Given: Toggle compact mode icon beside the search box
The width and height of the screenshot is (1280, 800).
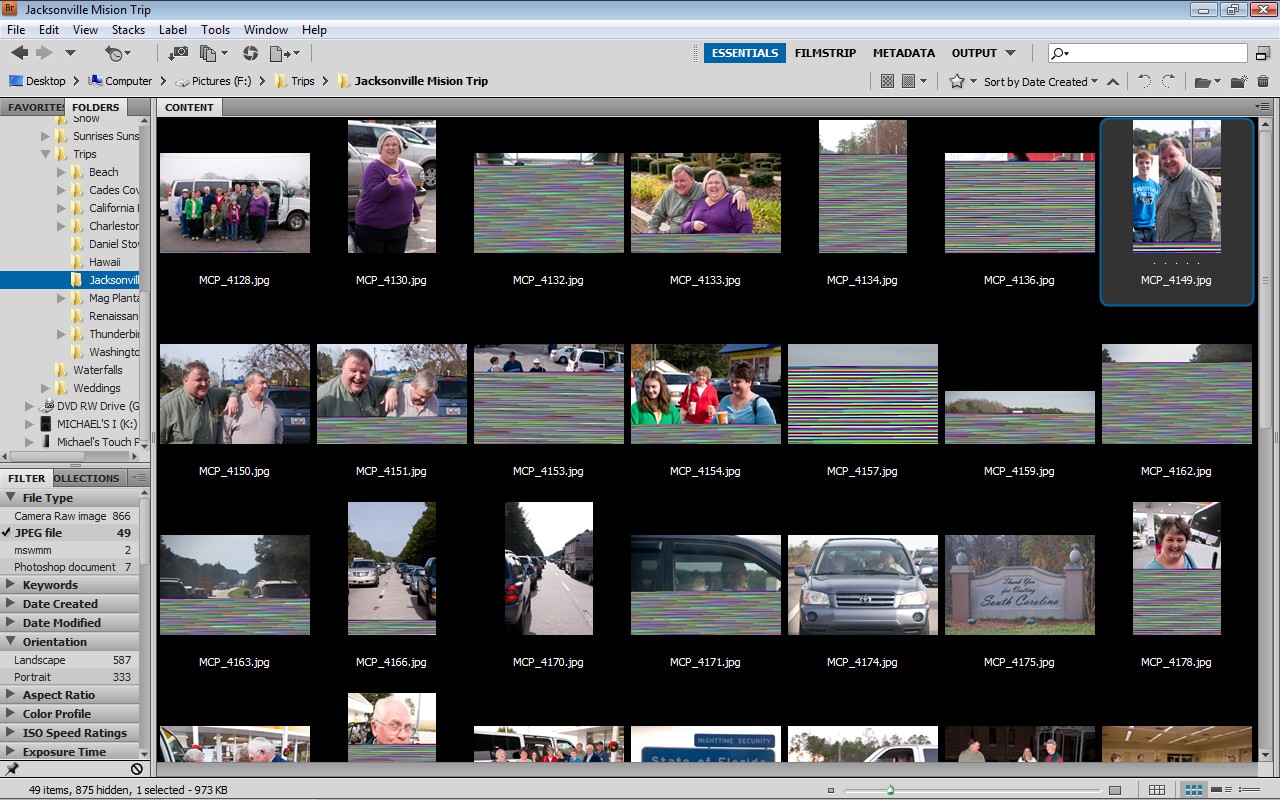Looking at the screenshot, I should 1263,53.
